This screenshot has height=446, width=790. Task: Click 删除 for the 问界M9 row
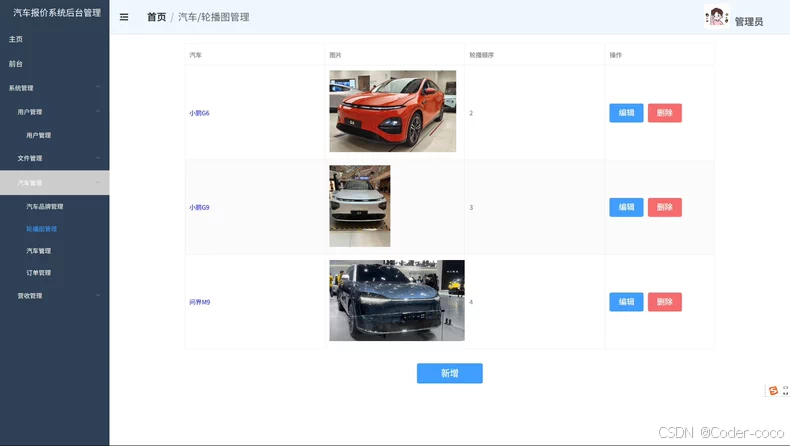click(x=665, y=302)
